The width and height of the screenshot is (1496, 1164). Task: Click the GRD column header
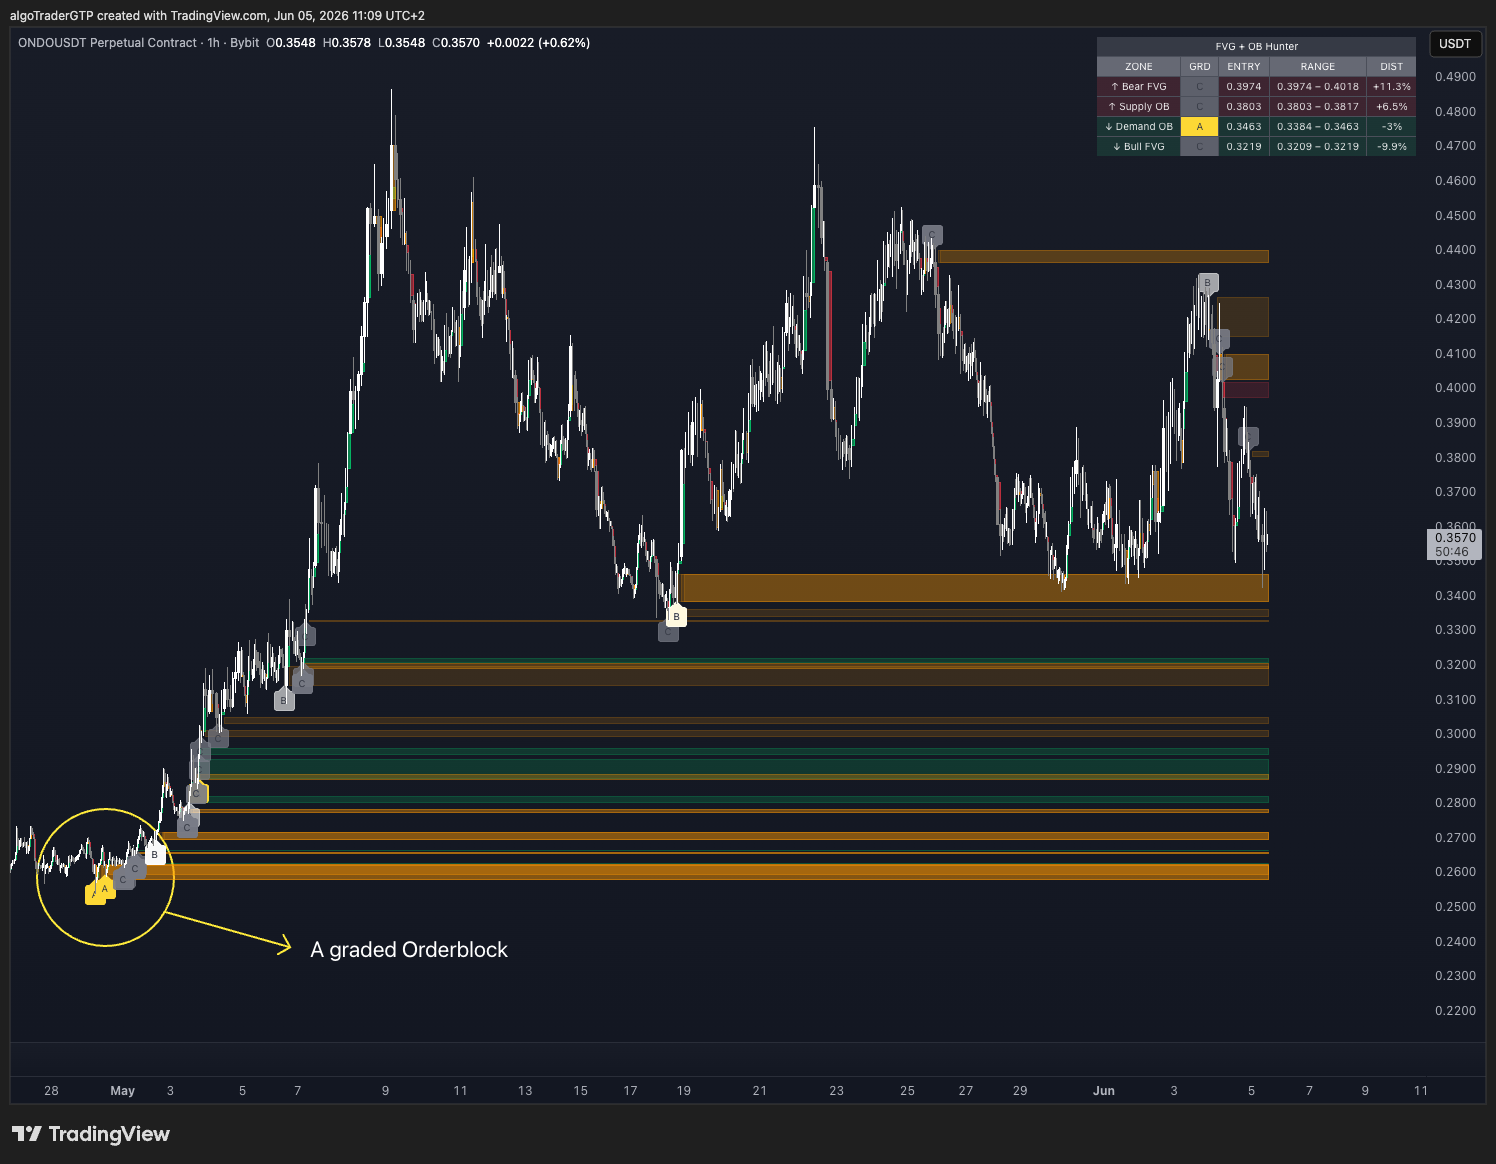[x=1200, y=67]
